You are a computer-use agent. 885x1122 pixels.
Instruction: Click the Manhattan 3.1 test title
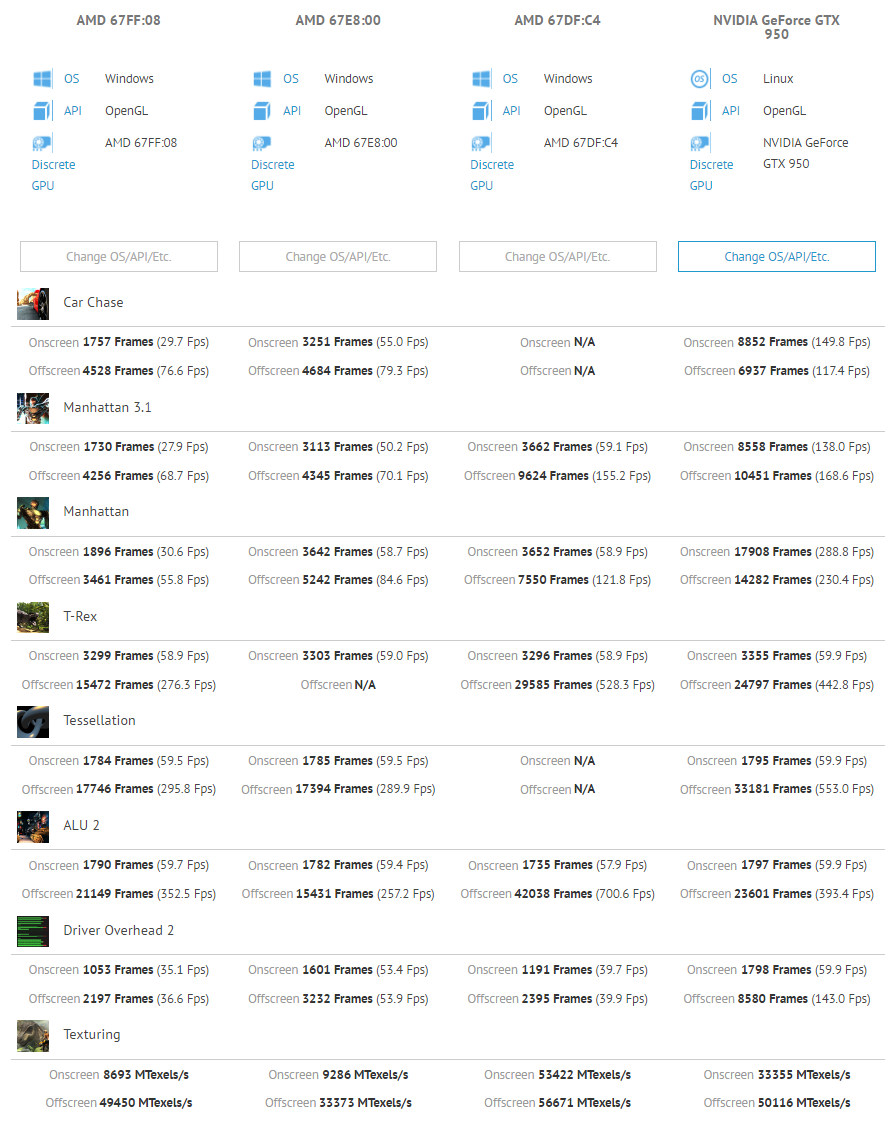pyautogui.click(x=107, y=407)
